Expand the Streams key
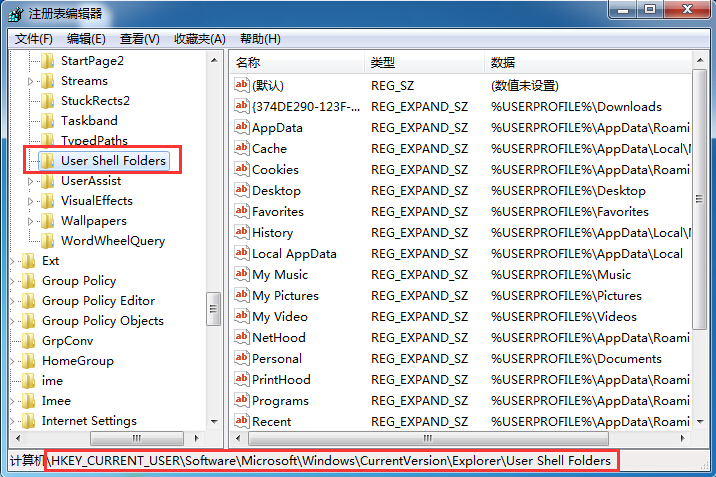 point(31,81)
